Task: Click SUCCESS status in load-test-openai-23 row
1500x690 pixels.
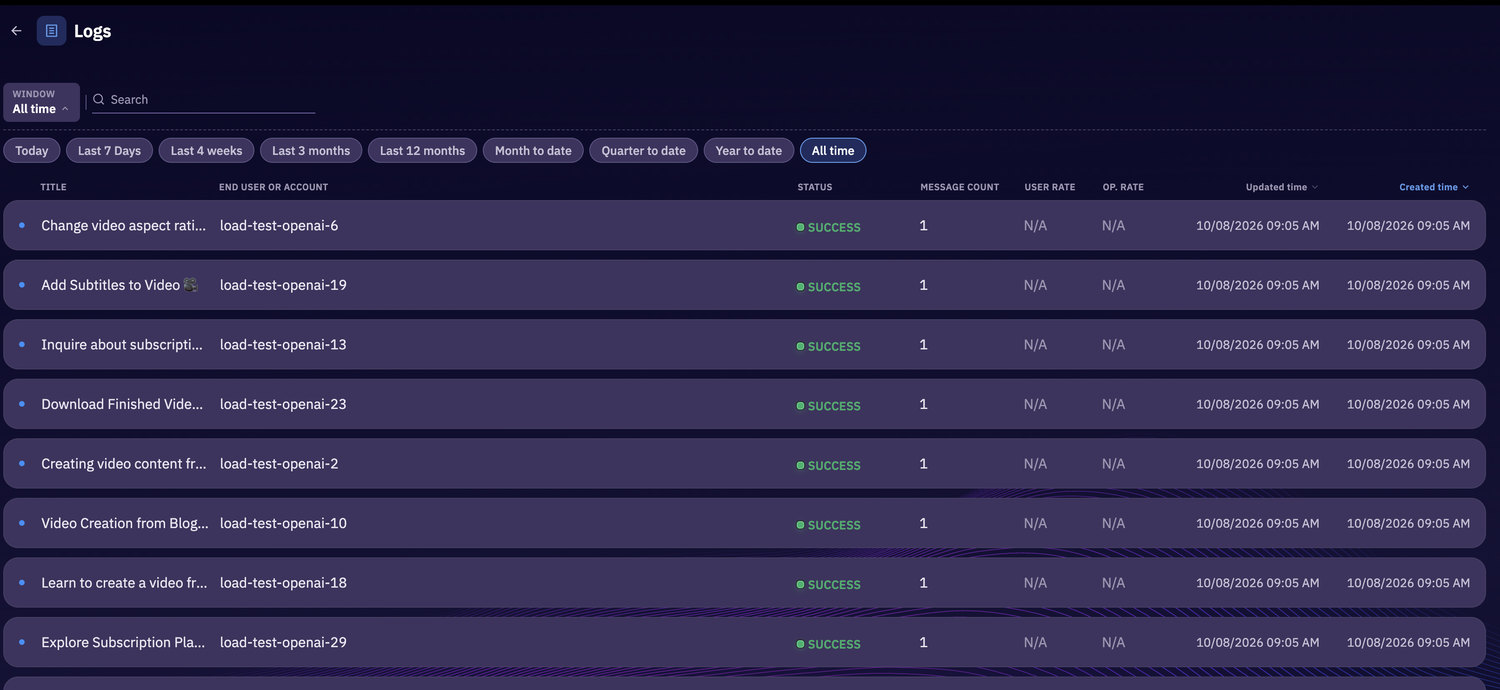Action: pos(829,406)
